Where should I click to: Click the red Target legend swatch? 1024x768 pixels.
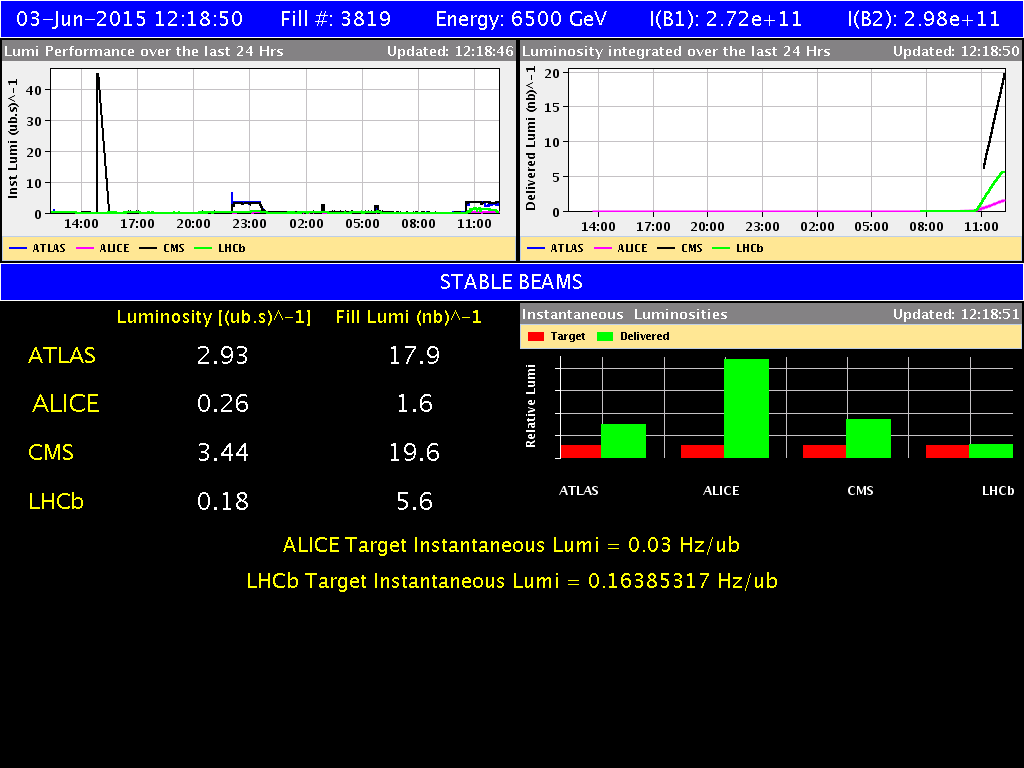click(536, 336)
